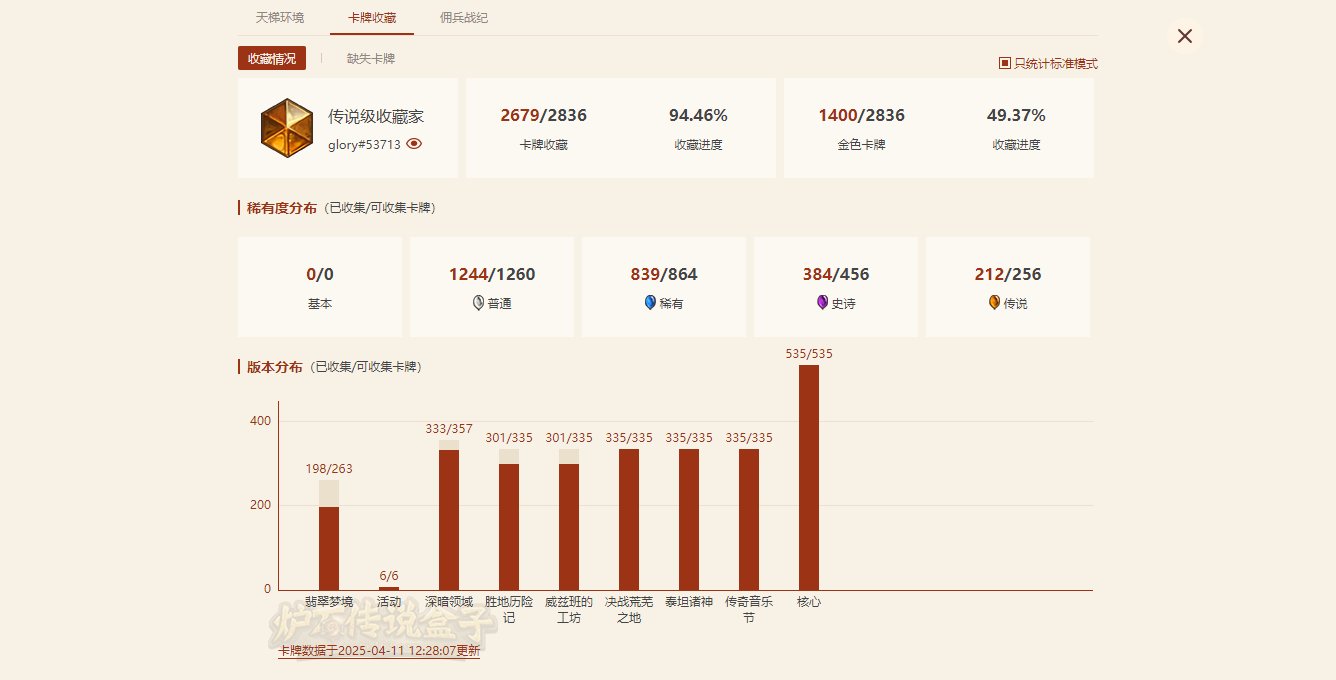Toggle the eye icon beside glory#53713

click(414, 144)
